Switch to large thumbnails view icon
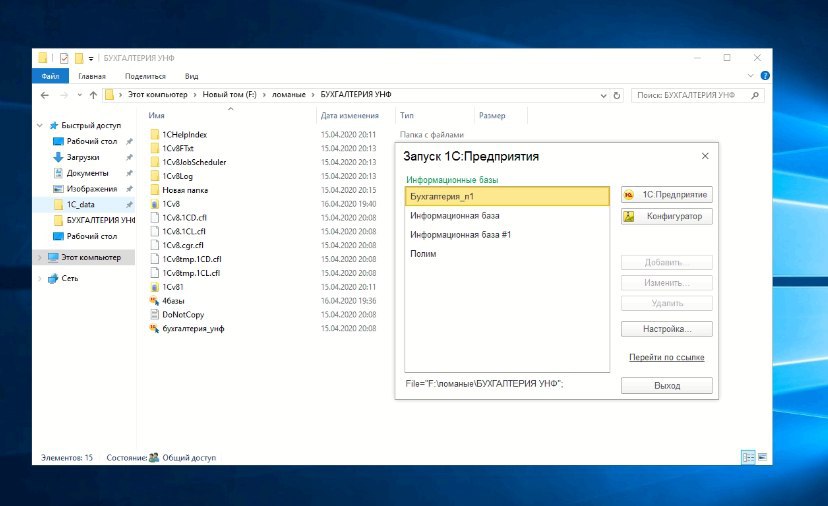The width and height of the screenshot is (828, 506). click(762, 457)
